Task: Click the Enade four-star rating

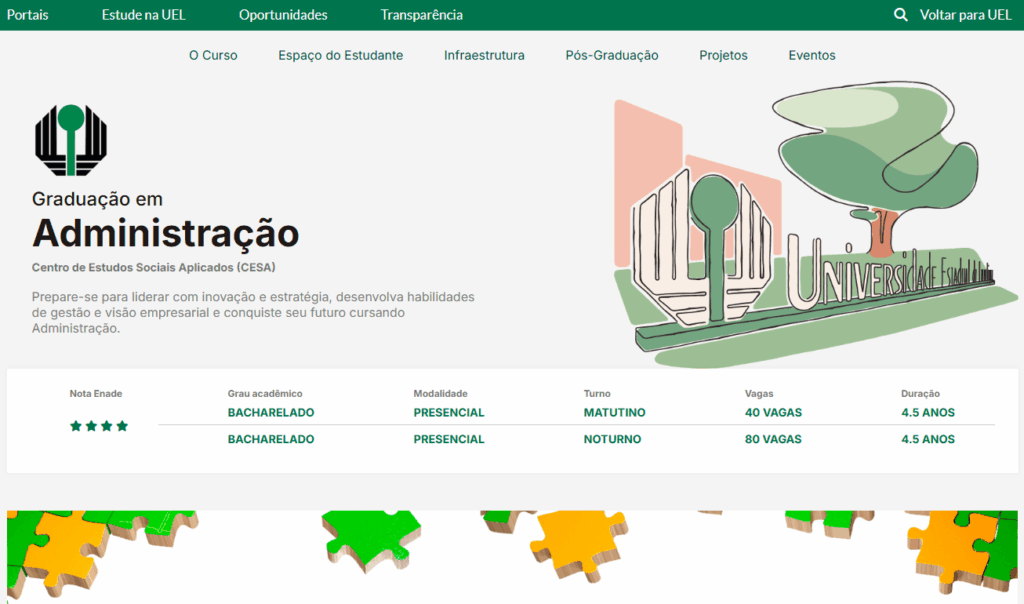Action: coord(99,426)
